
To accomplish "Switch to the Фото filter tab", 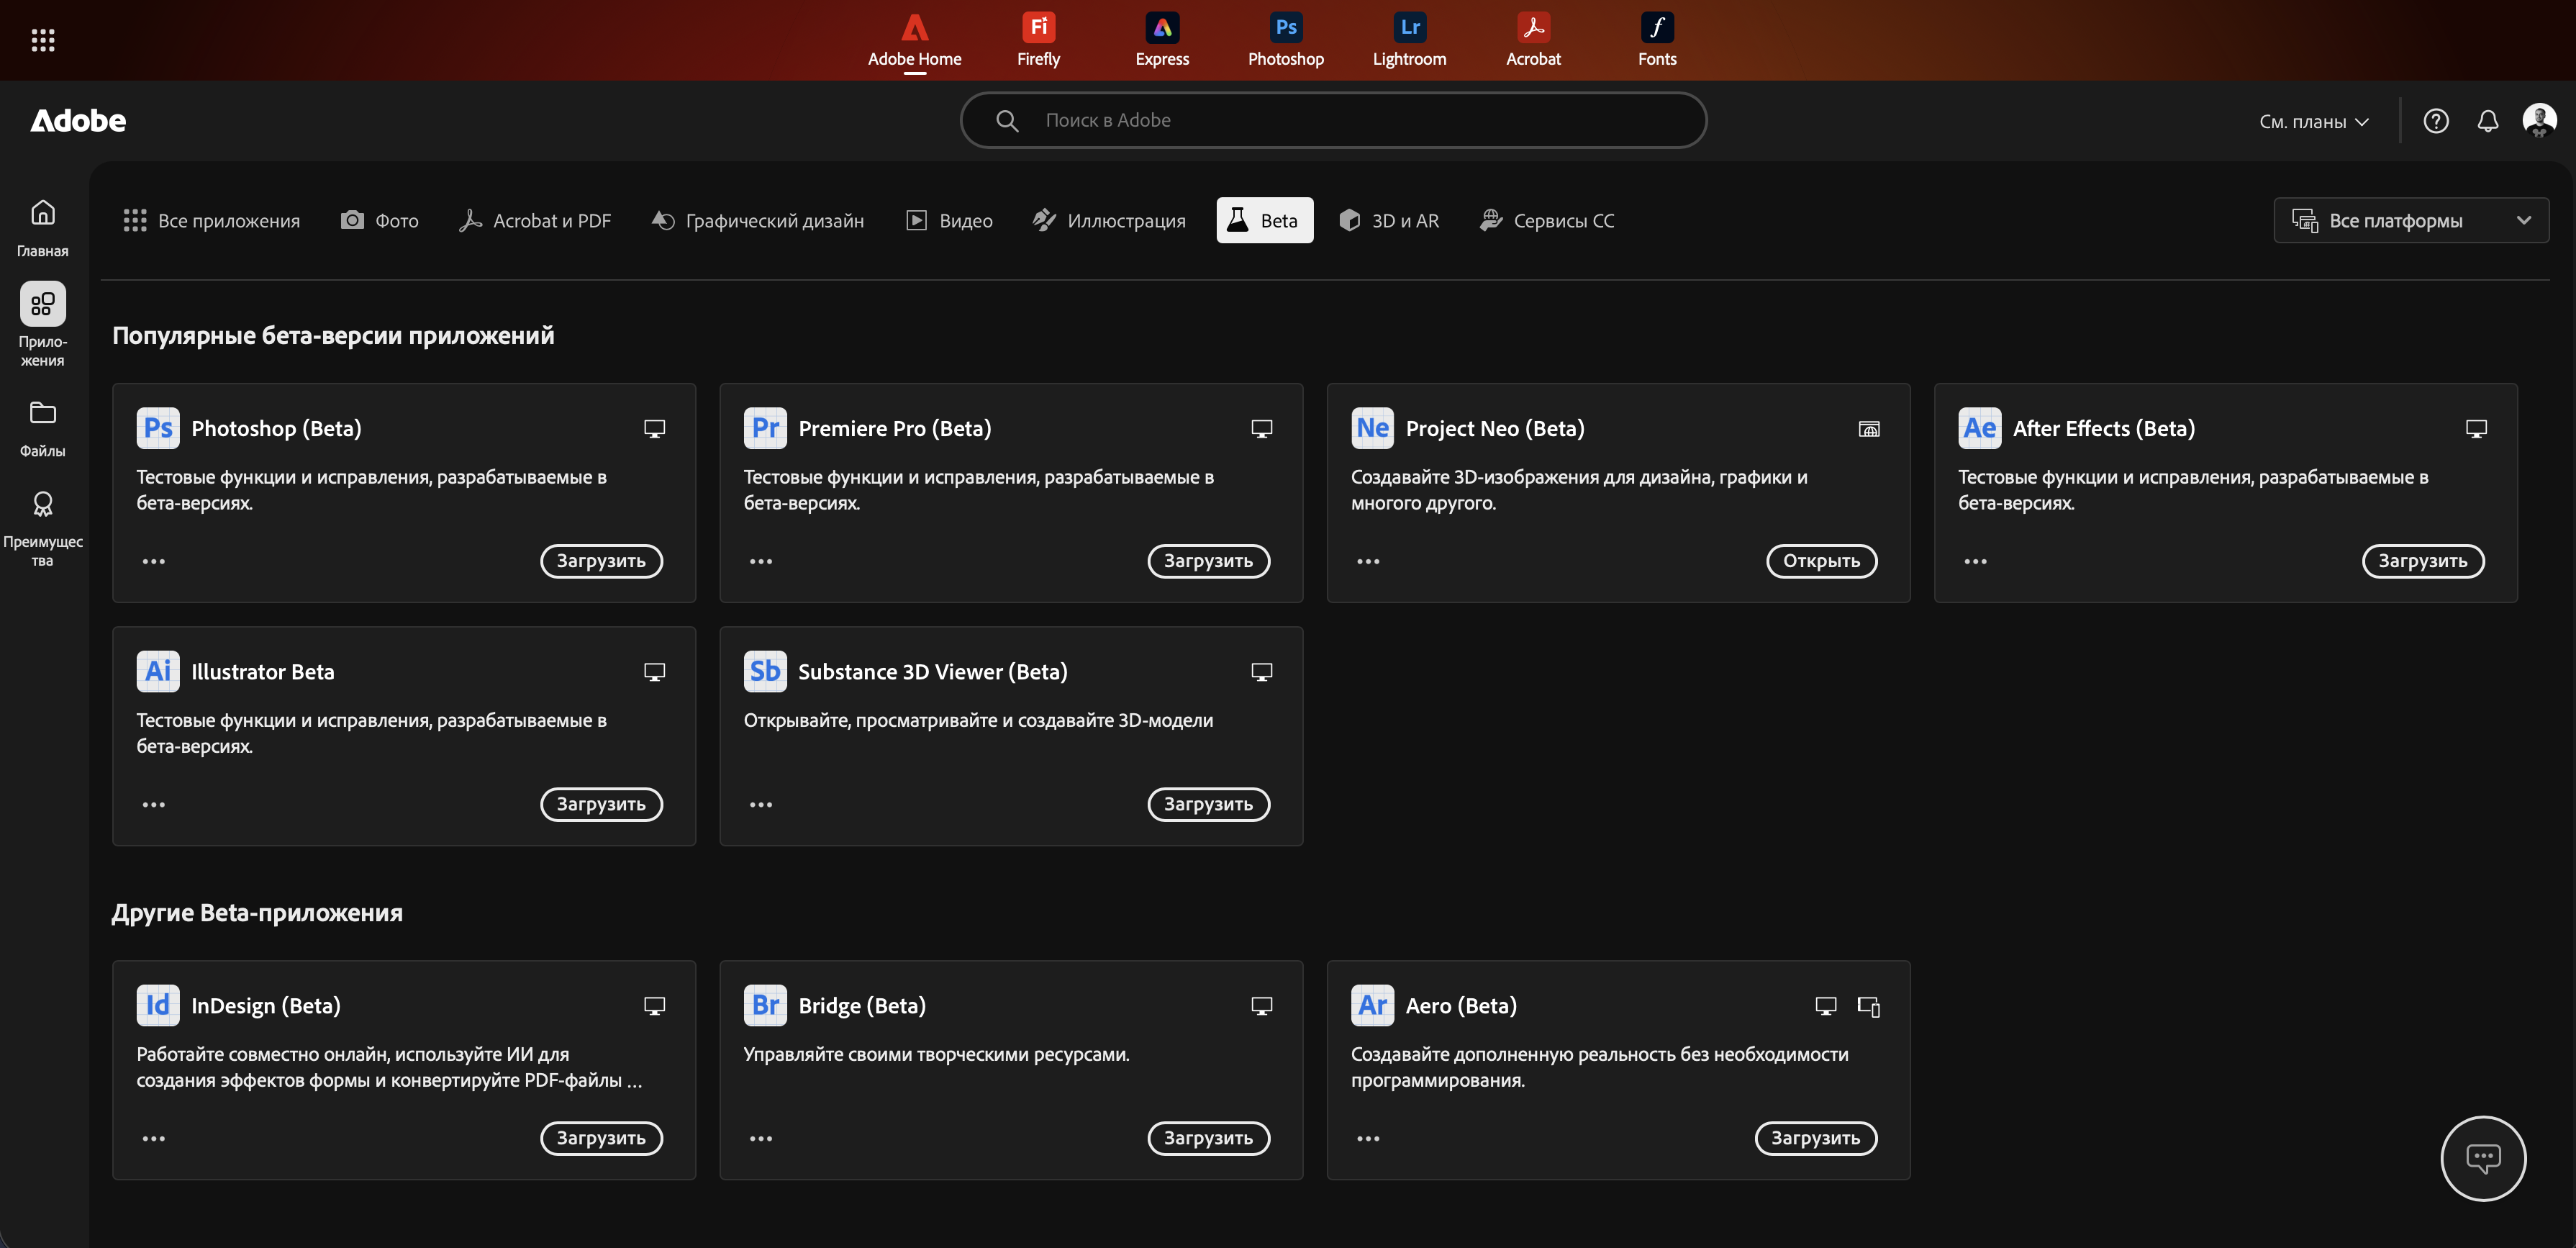I will 380,220.
